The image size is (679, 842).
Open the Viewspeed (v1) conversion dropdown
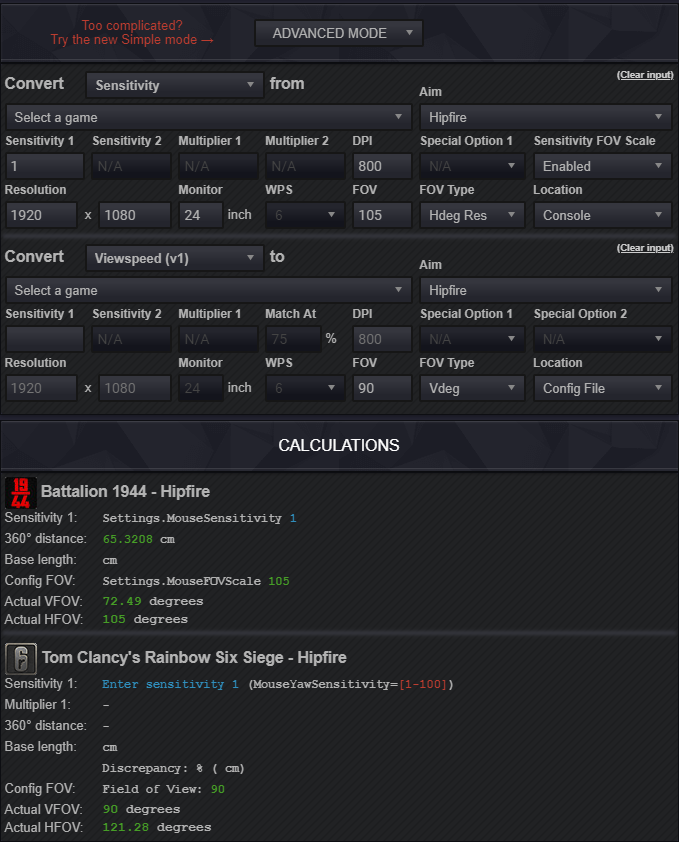tap(175, 258)
